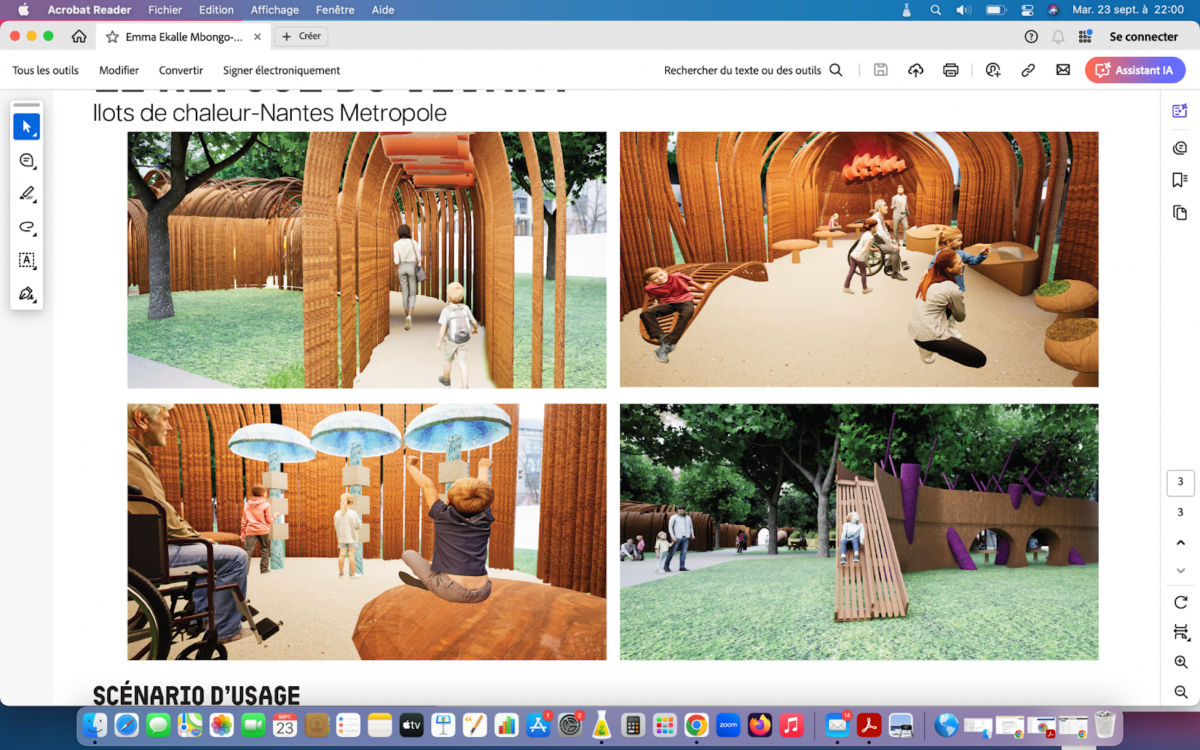Select the freehand Draw tool
The image size is (1200, 750).
[27, 227]
